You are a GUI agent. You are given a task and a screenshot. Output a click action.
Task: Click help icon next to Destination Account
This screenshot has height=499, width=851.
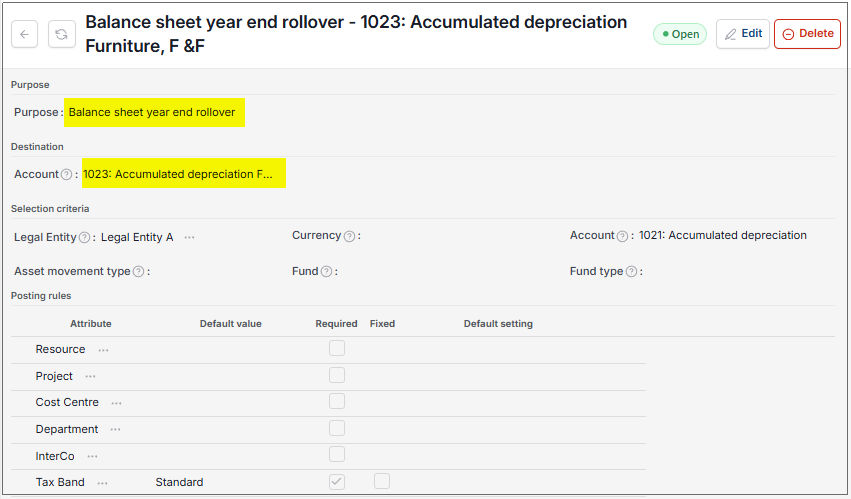point(66,174)
